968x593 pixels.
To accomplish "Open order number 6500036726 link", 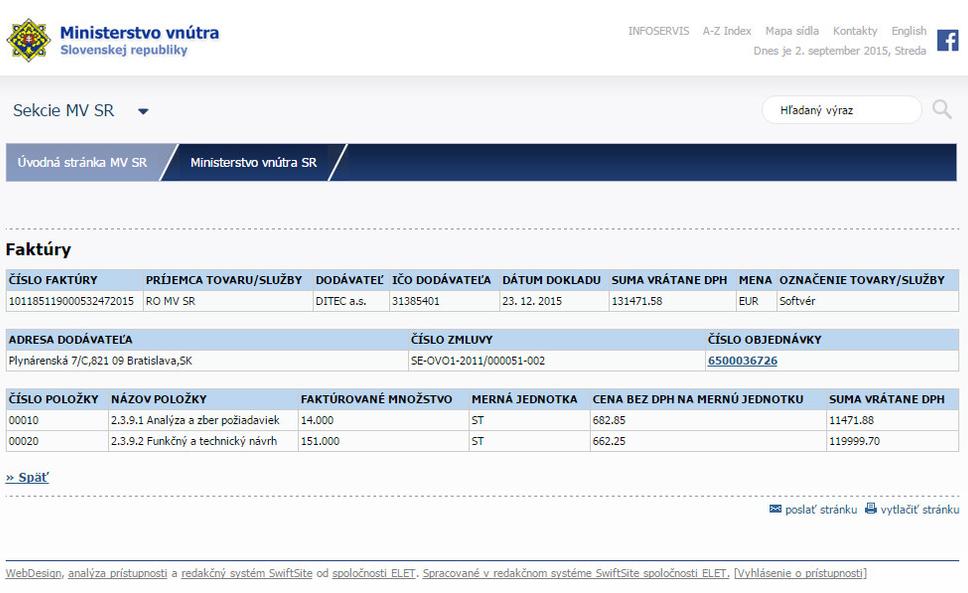I will coord(742,361).
